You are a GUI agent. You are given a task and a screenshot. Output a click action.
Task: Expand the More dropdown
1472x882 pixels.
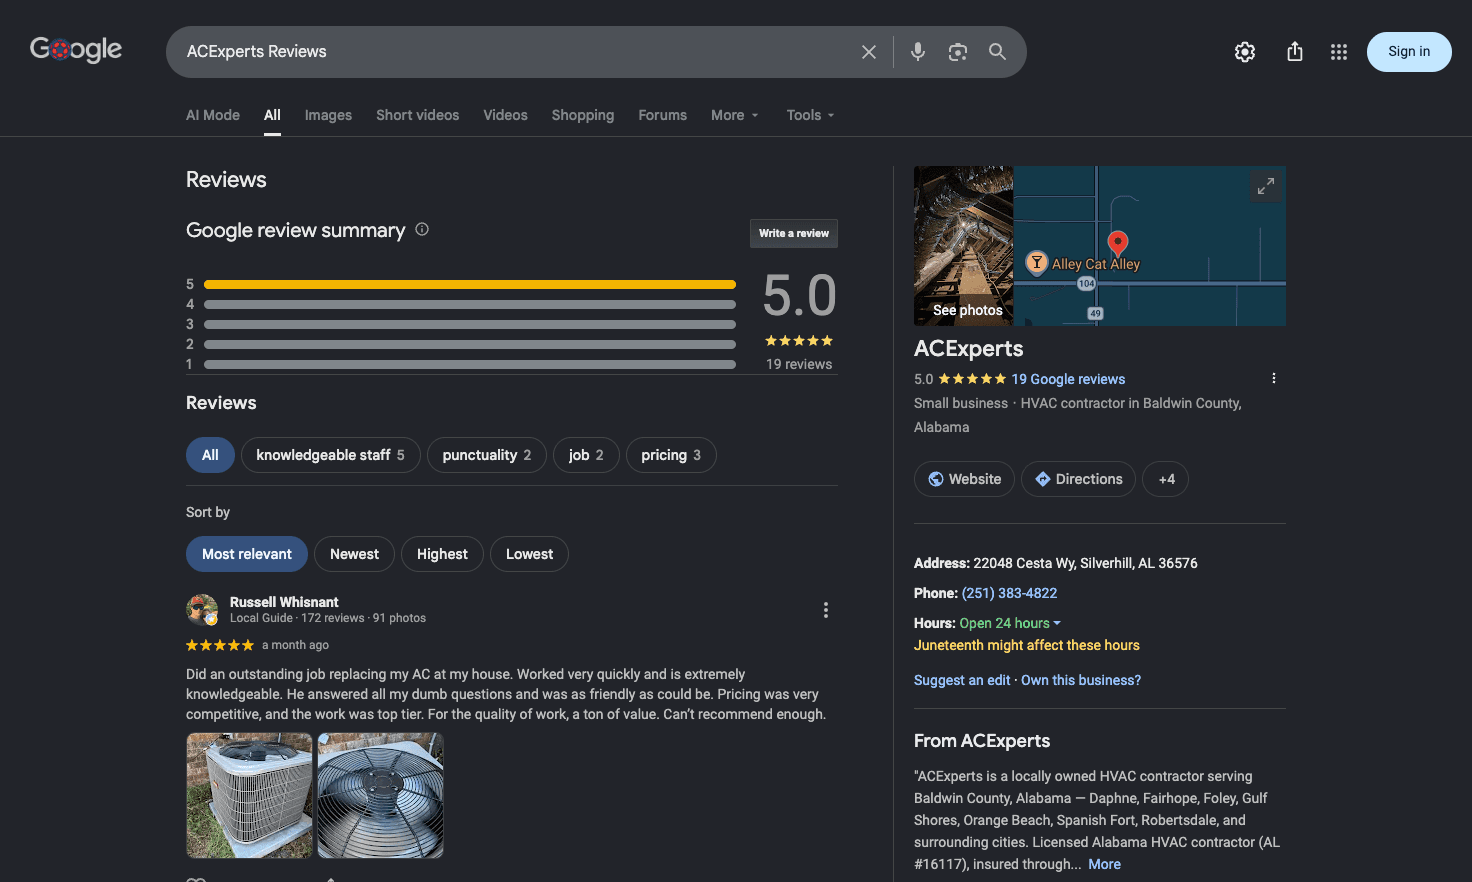pyautogui.click(x=735, y=115)
